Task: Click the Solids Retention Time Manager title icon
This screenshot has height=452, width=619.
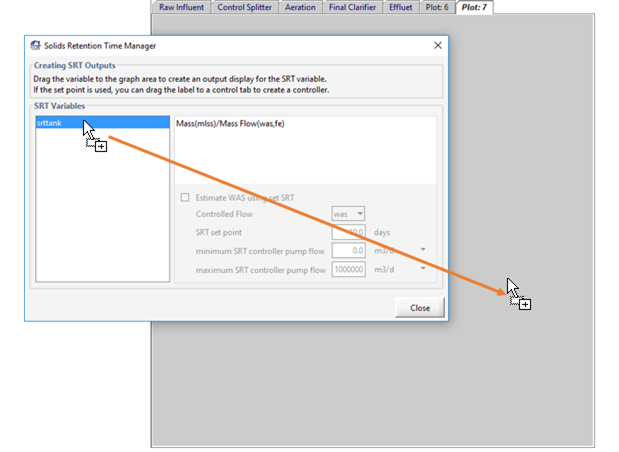Action: click(36, 46)
